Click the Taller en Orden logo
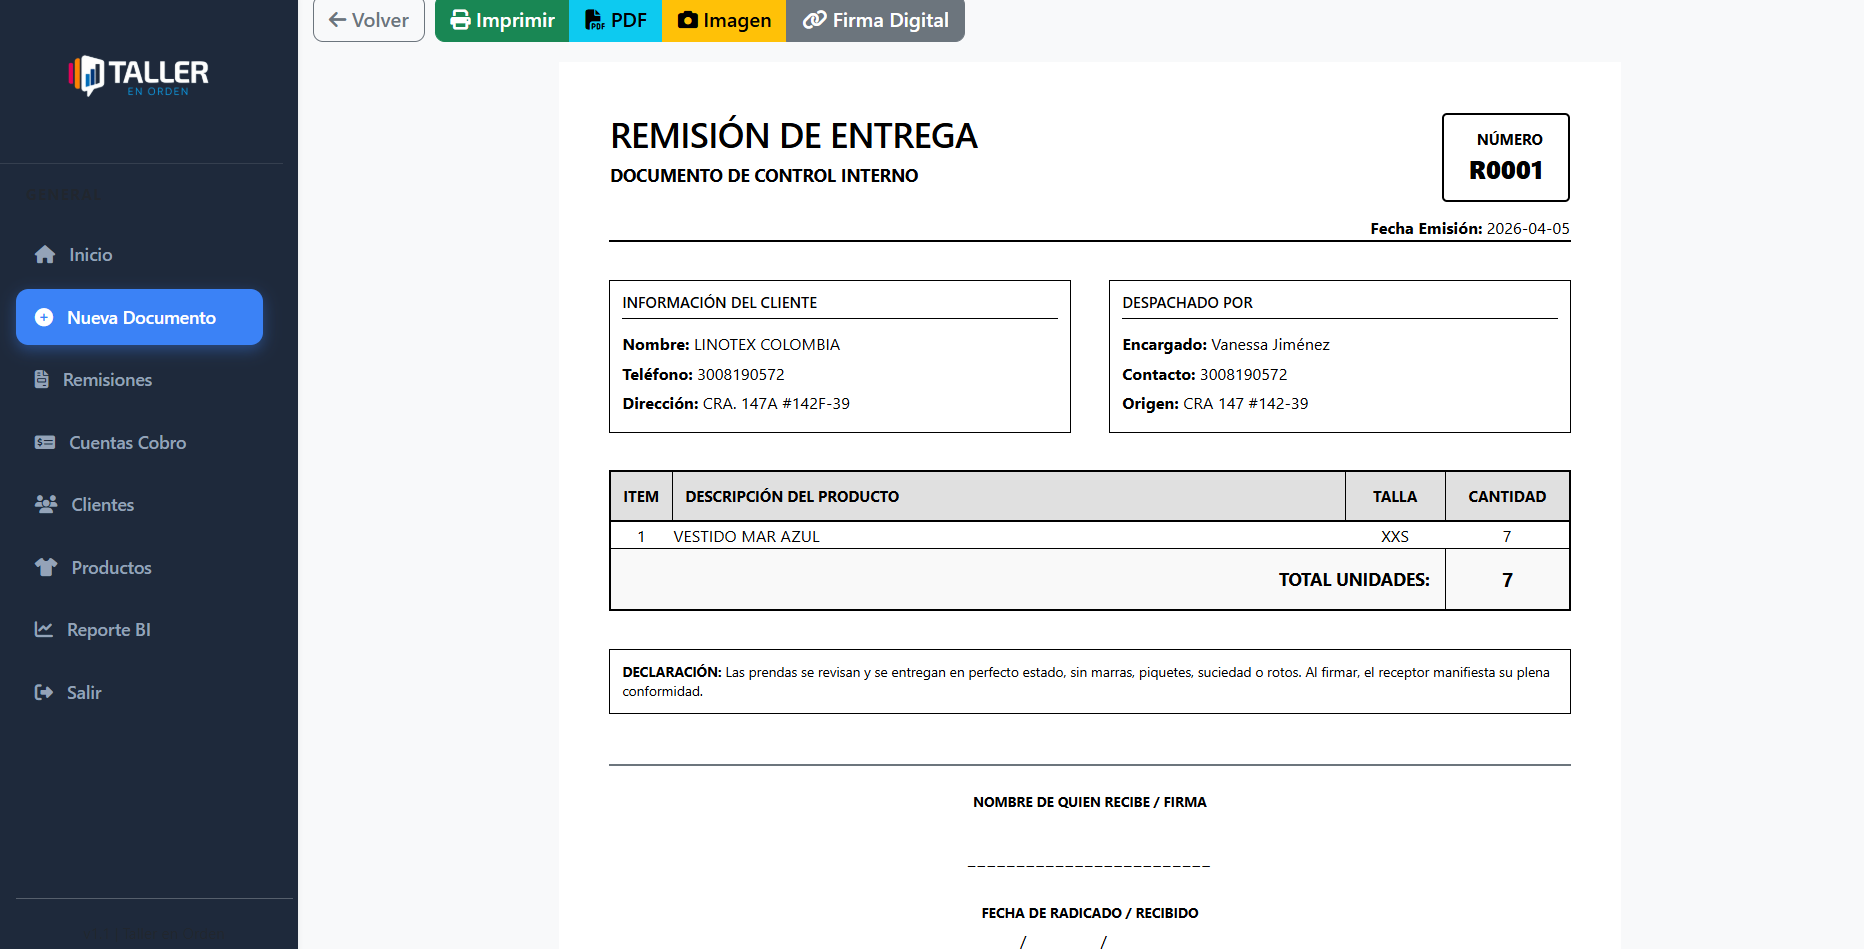The height and width of the screenshot is (949, 1864). click(139, 75)
